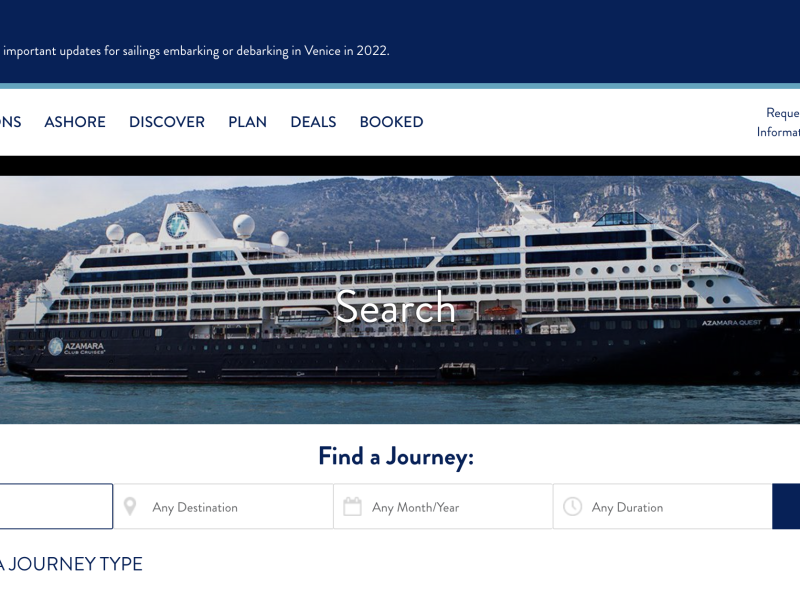
Task: Open the Any Month/Year dropdown
Action: (x=443, y=507)
